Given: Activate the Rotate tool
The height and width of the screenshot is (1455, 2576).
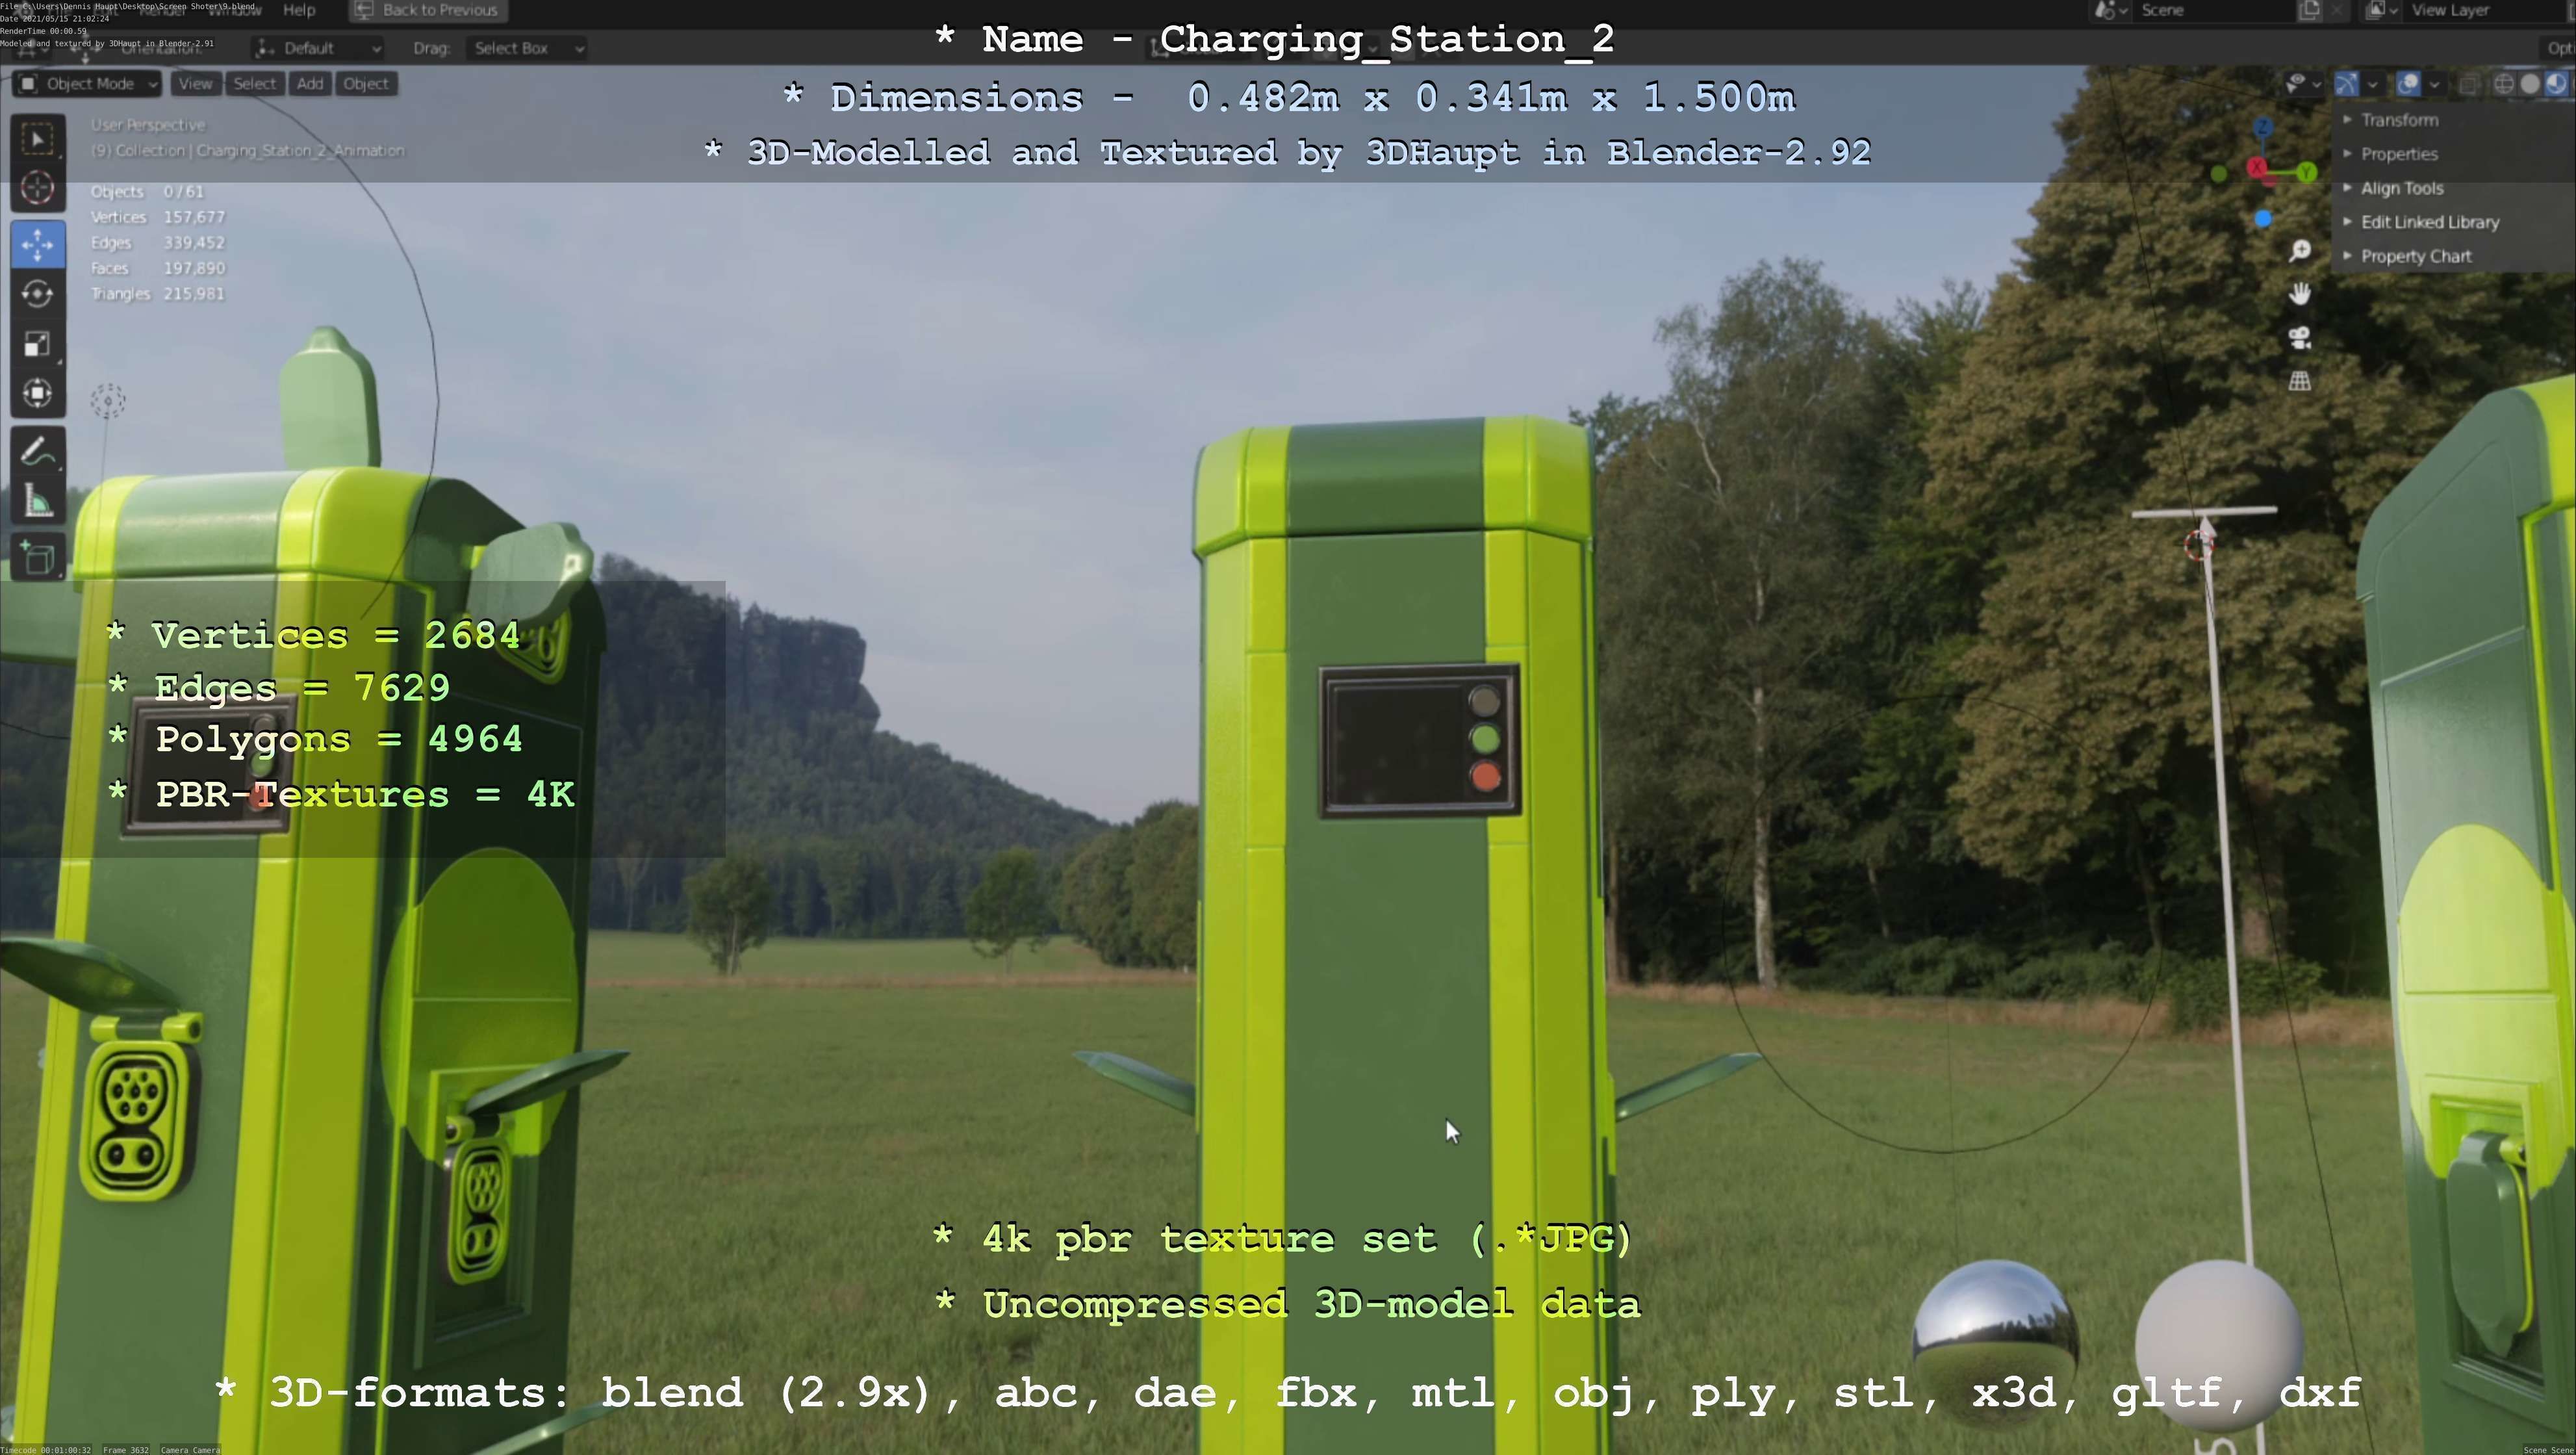Looking at the screenshot, I should tap(38, 294).
